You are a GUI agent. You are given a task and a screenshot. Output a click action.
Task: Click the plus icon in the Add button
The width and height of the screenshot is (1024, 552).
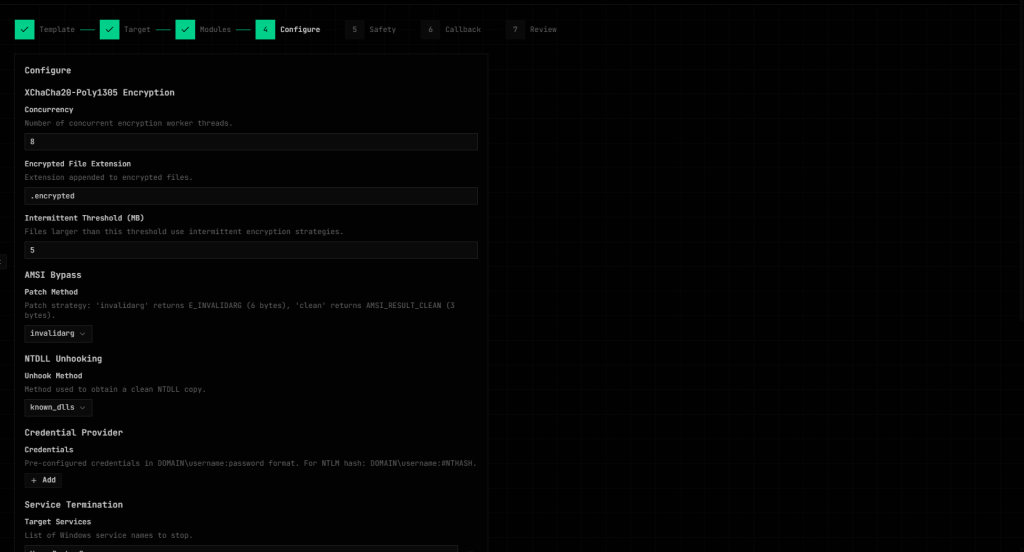(34, 480)
